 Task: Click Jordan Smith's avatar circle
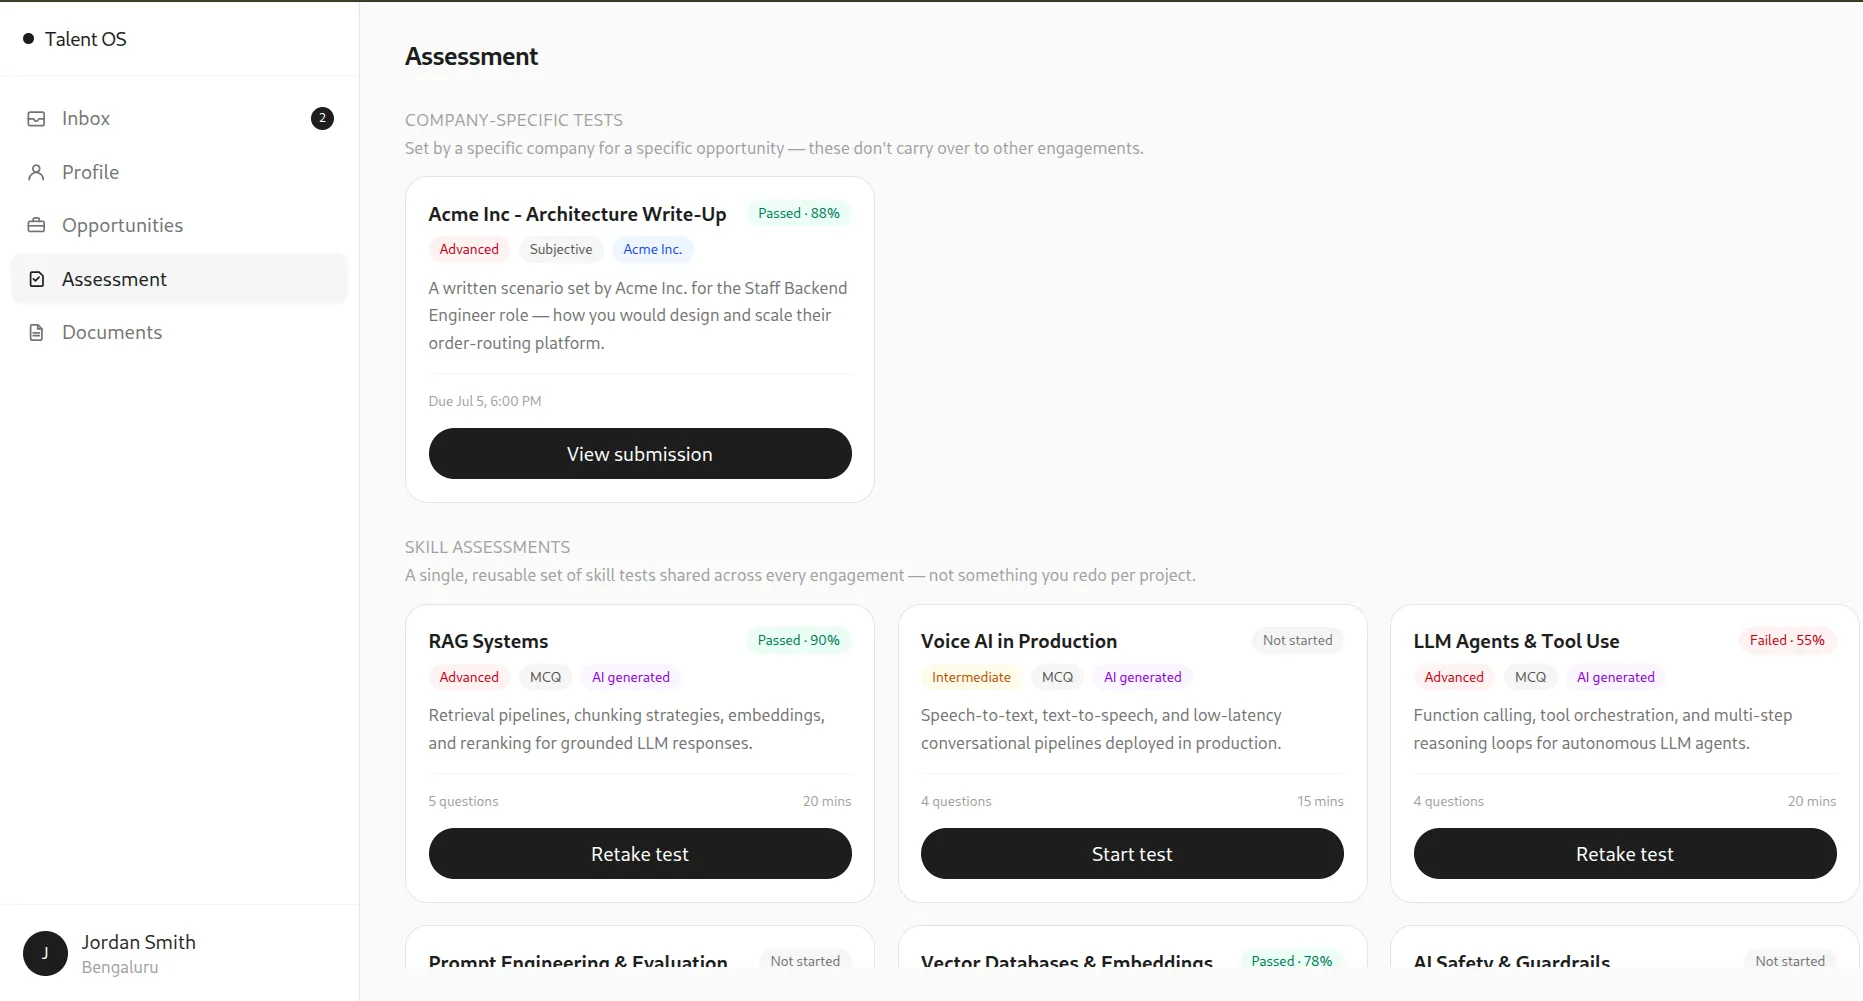coord(45,953)
